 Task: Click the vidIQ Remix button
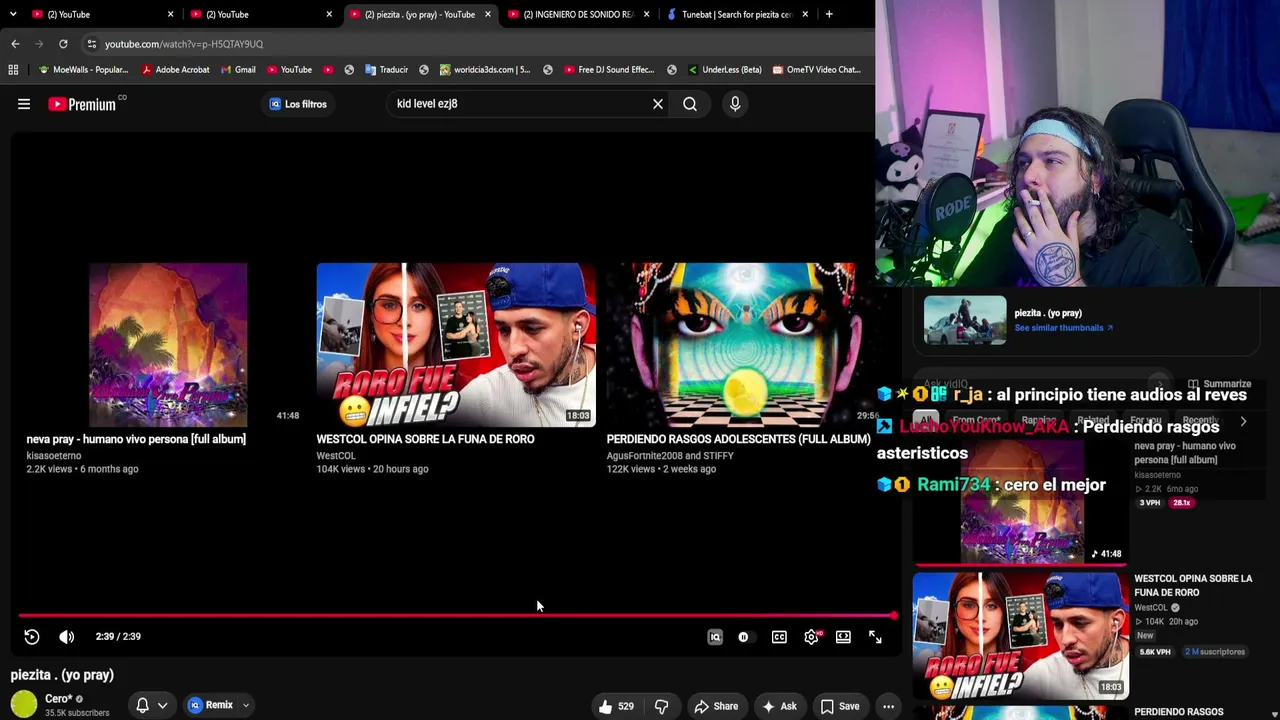[211, 705]
